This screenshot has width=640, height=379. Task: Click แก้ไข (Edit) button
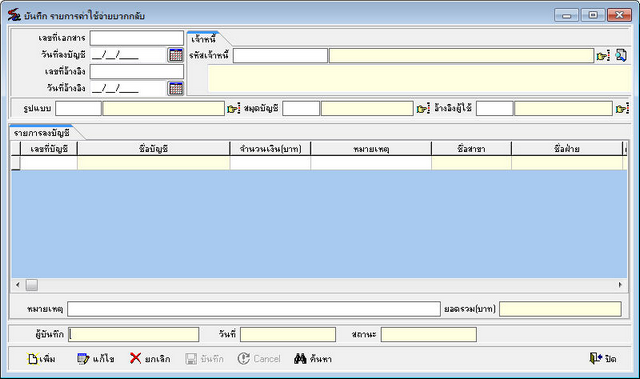tap(96, 359)
